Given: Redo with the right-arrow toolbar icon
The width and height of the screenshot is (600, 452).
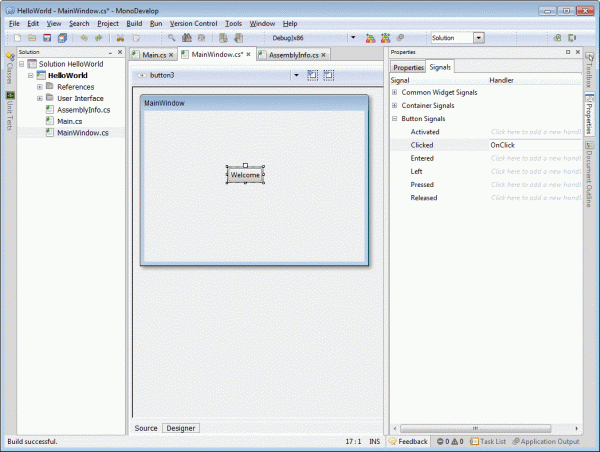Looking at the screenshot, I should (99, 38).
